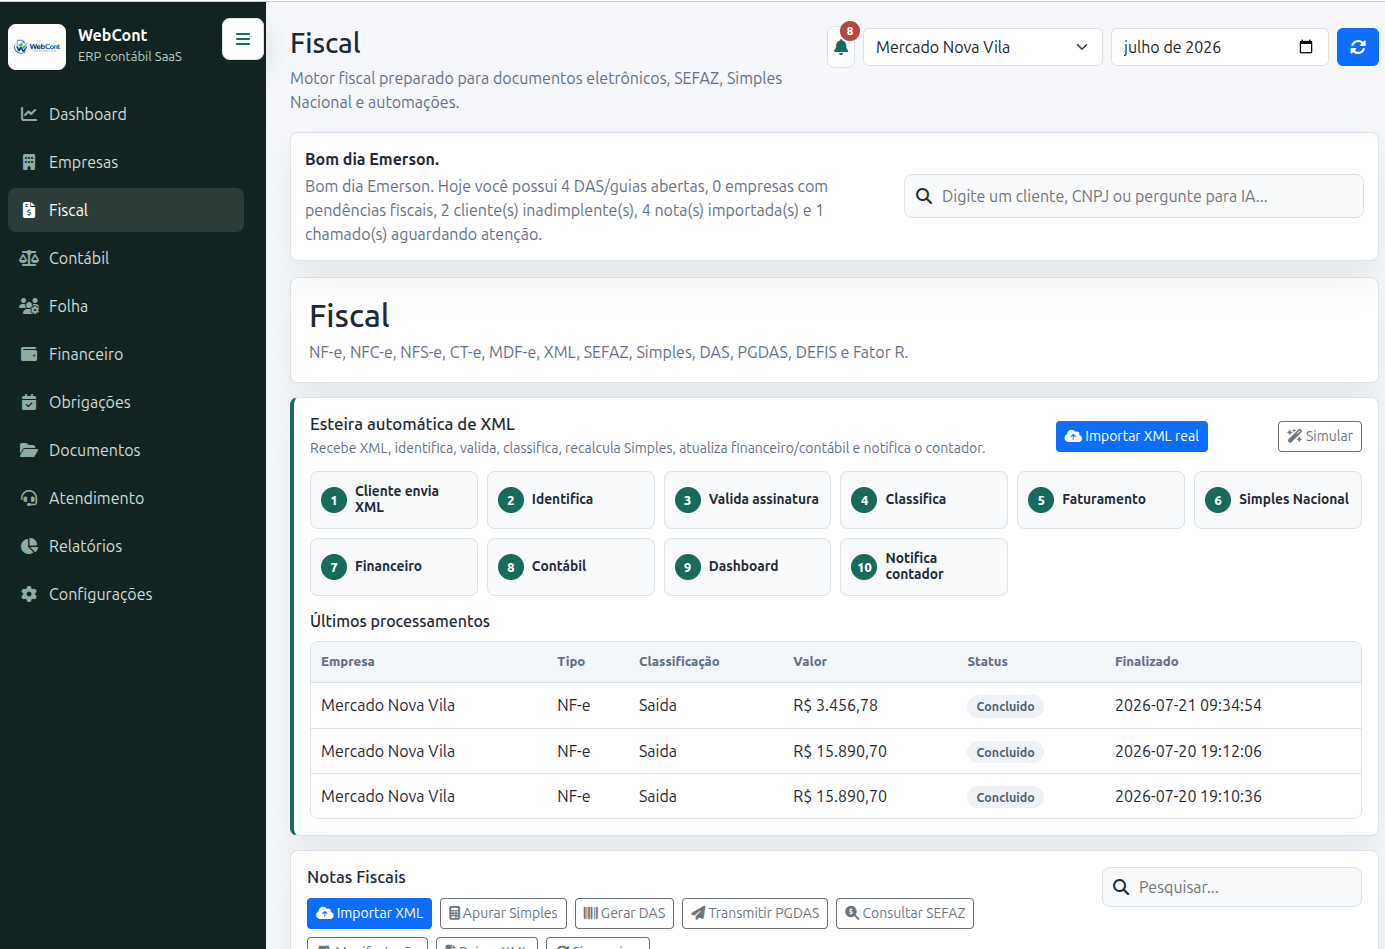Click timestamp 2026-07-20 19:12:06
1385x949 pixels.
(1188, 751)
